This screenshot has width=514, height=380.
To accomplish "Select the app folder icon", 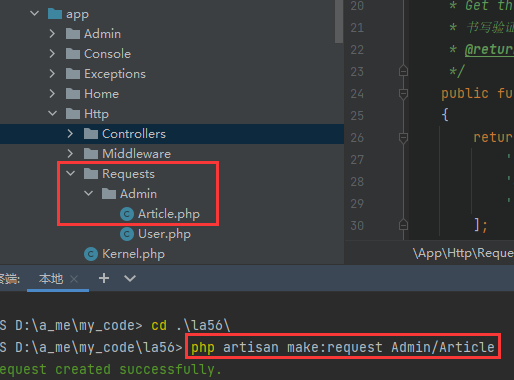I will (x=55, y=14).
